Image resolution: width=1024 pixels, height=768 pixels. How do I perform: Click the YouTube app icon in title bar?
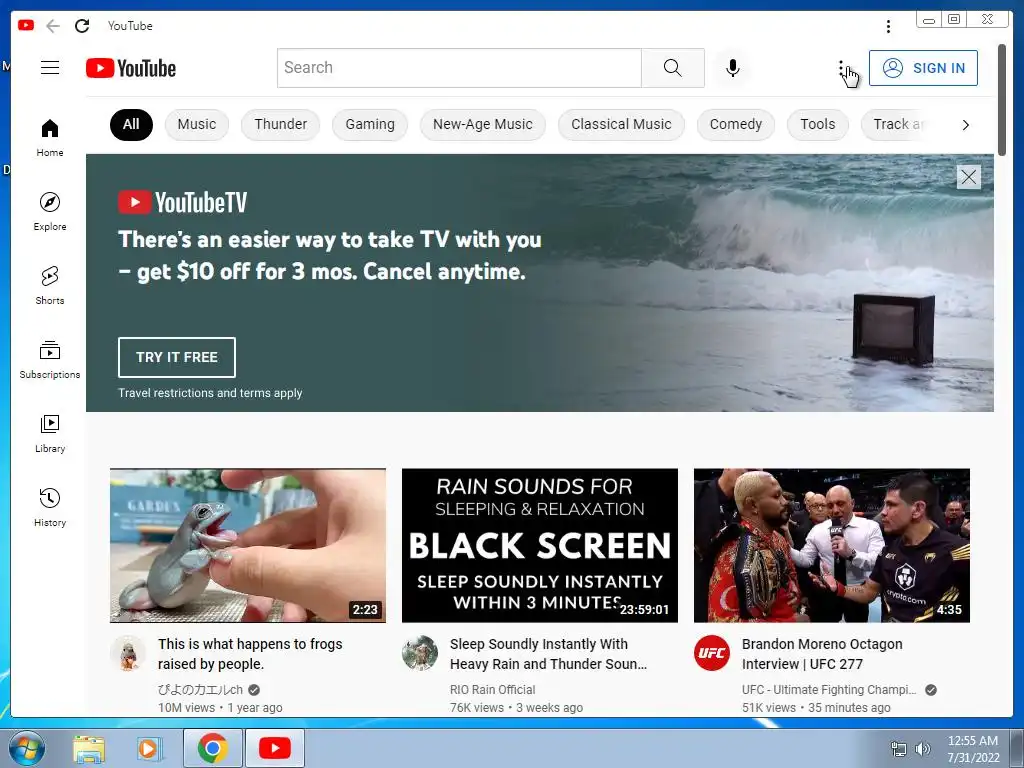click(x=26, y=25)
